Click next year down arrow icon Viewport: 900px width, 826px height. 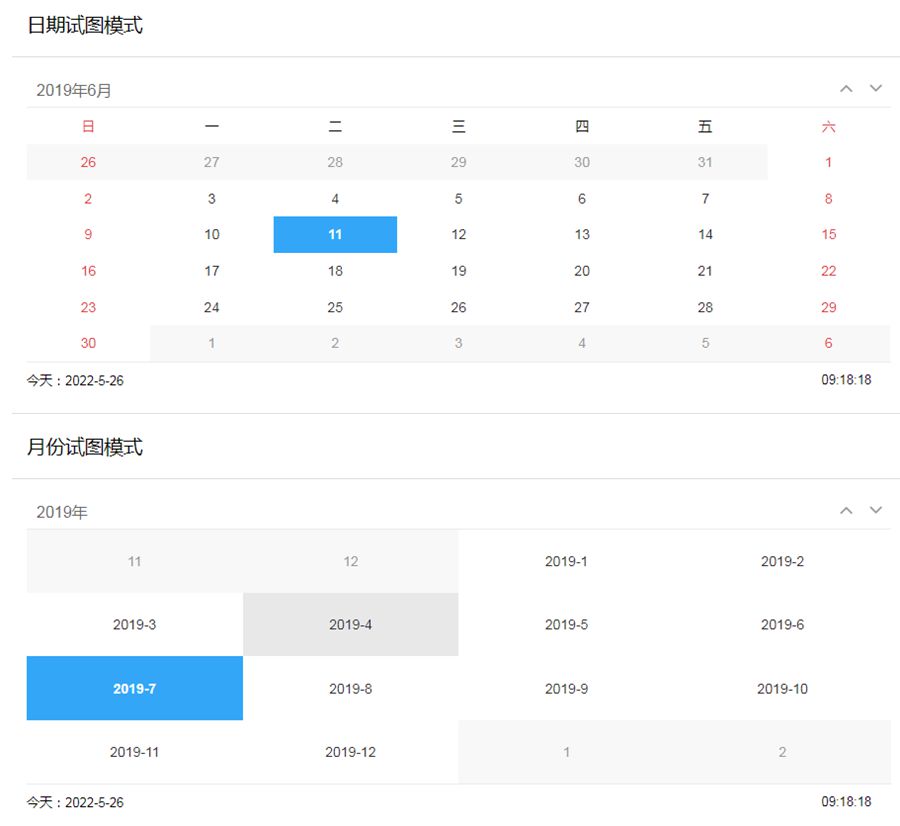coord(876,511)
